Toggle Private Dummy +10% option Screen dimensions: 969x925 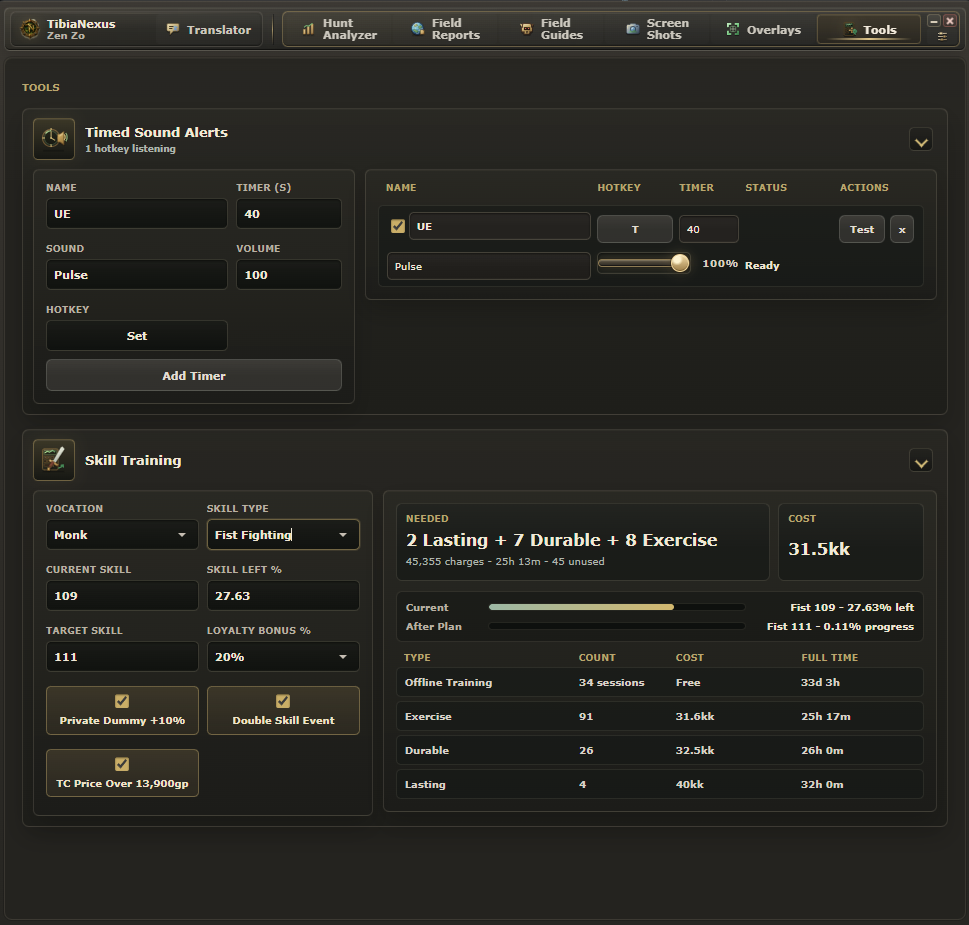pyautogui.click(x=122, y=710)
